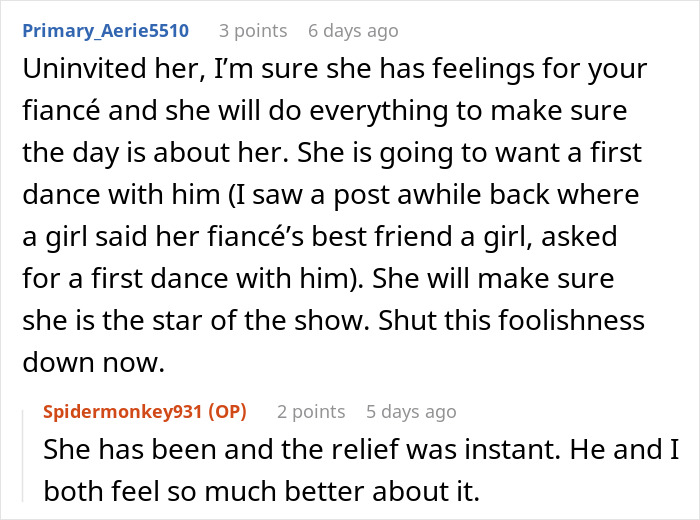
Task: Click the phrase 'she is the star of the show'
Action: pyautogui.click(x=196, y=320)
